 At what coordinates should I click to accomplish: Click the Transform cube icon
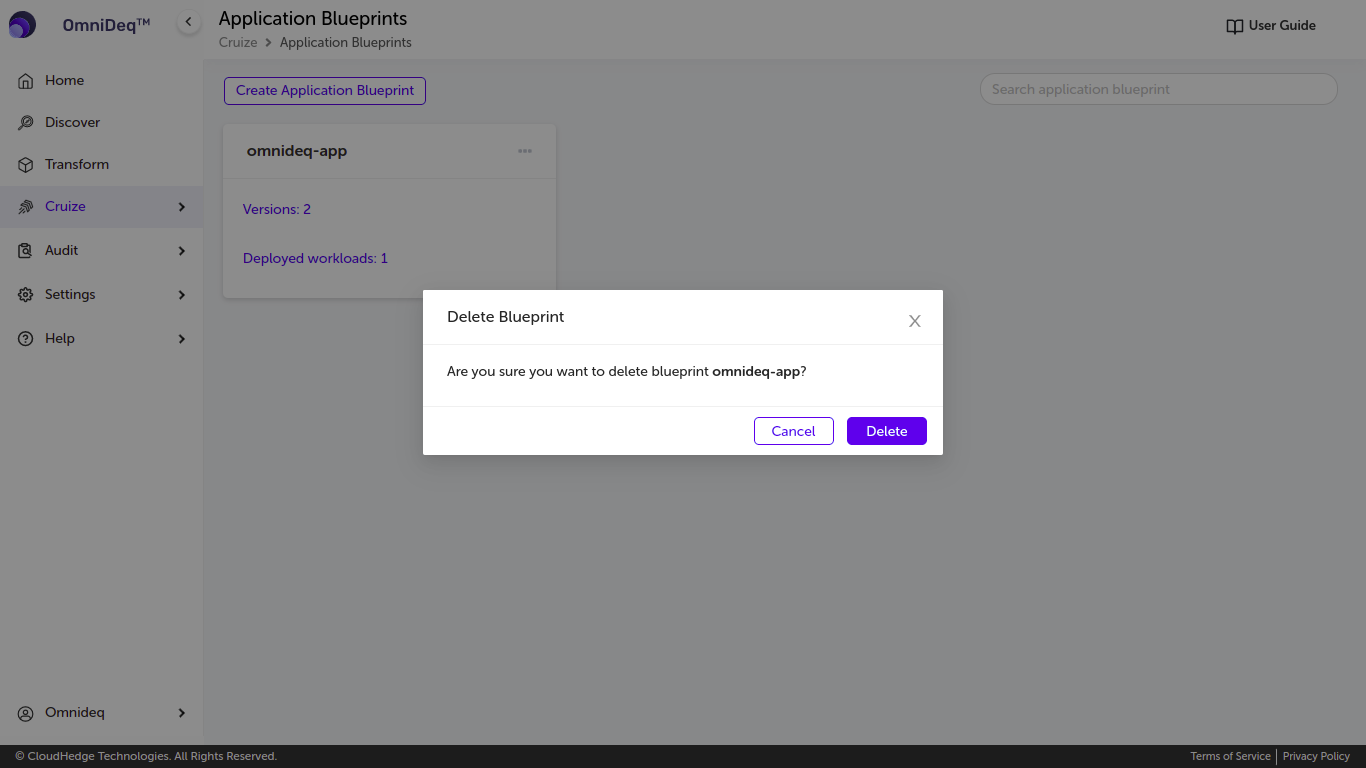[x=26, y=165]
